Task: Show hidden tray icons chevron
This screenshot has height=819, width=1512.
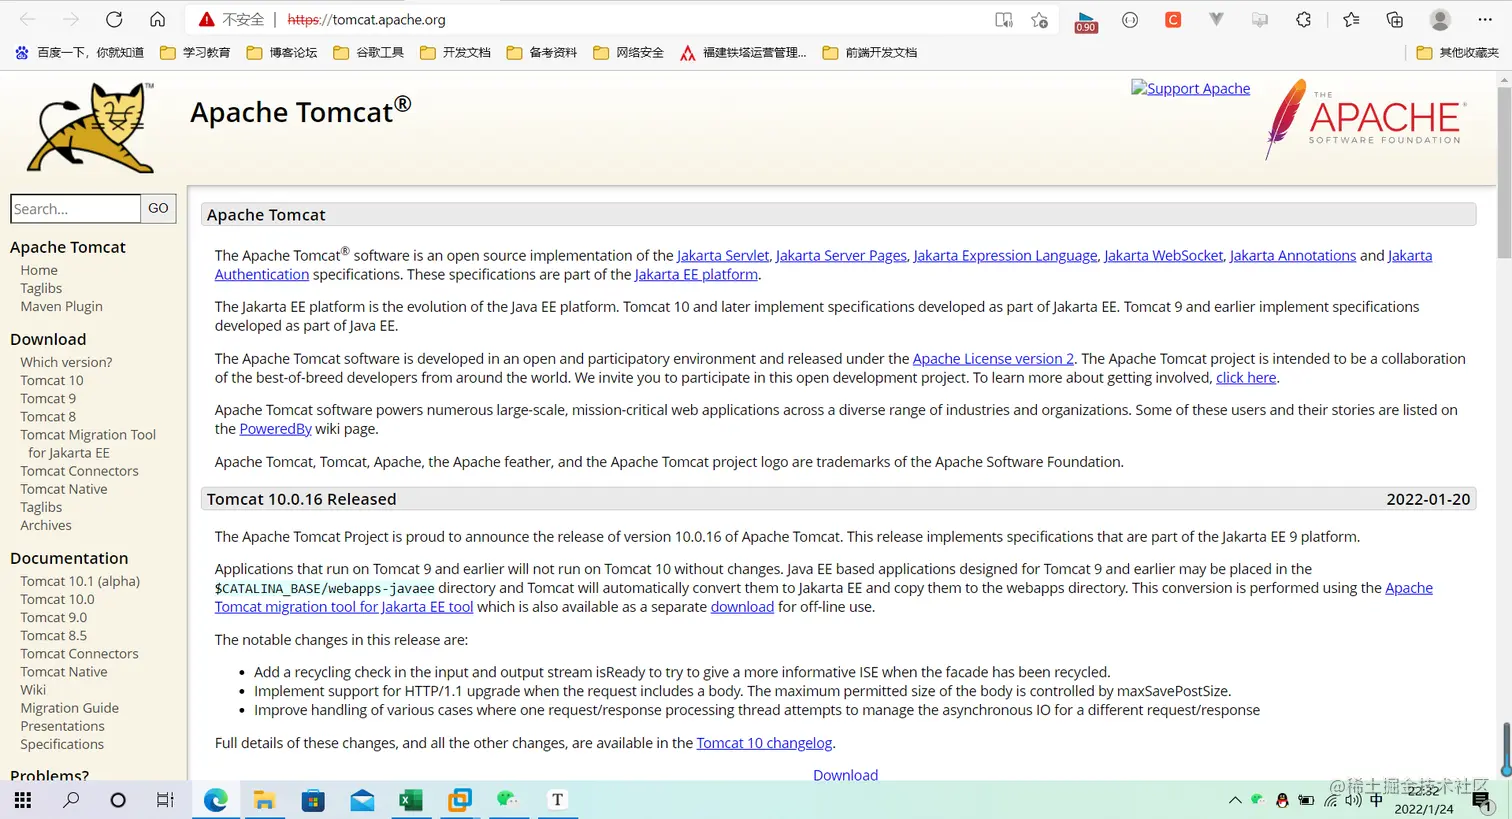Action: pos(1235,800)
